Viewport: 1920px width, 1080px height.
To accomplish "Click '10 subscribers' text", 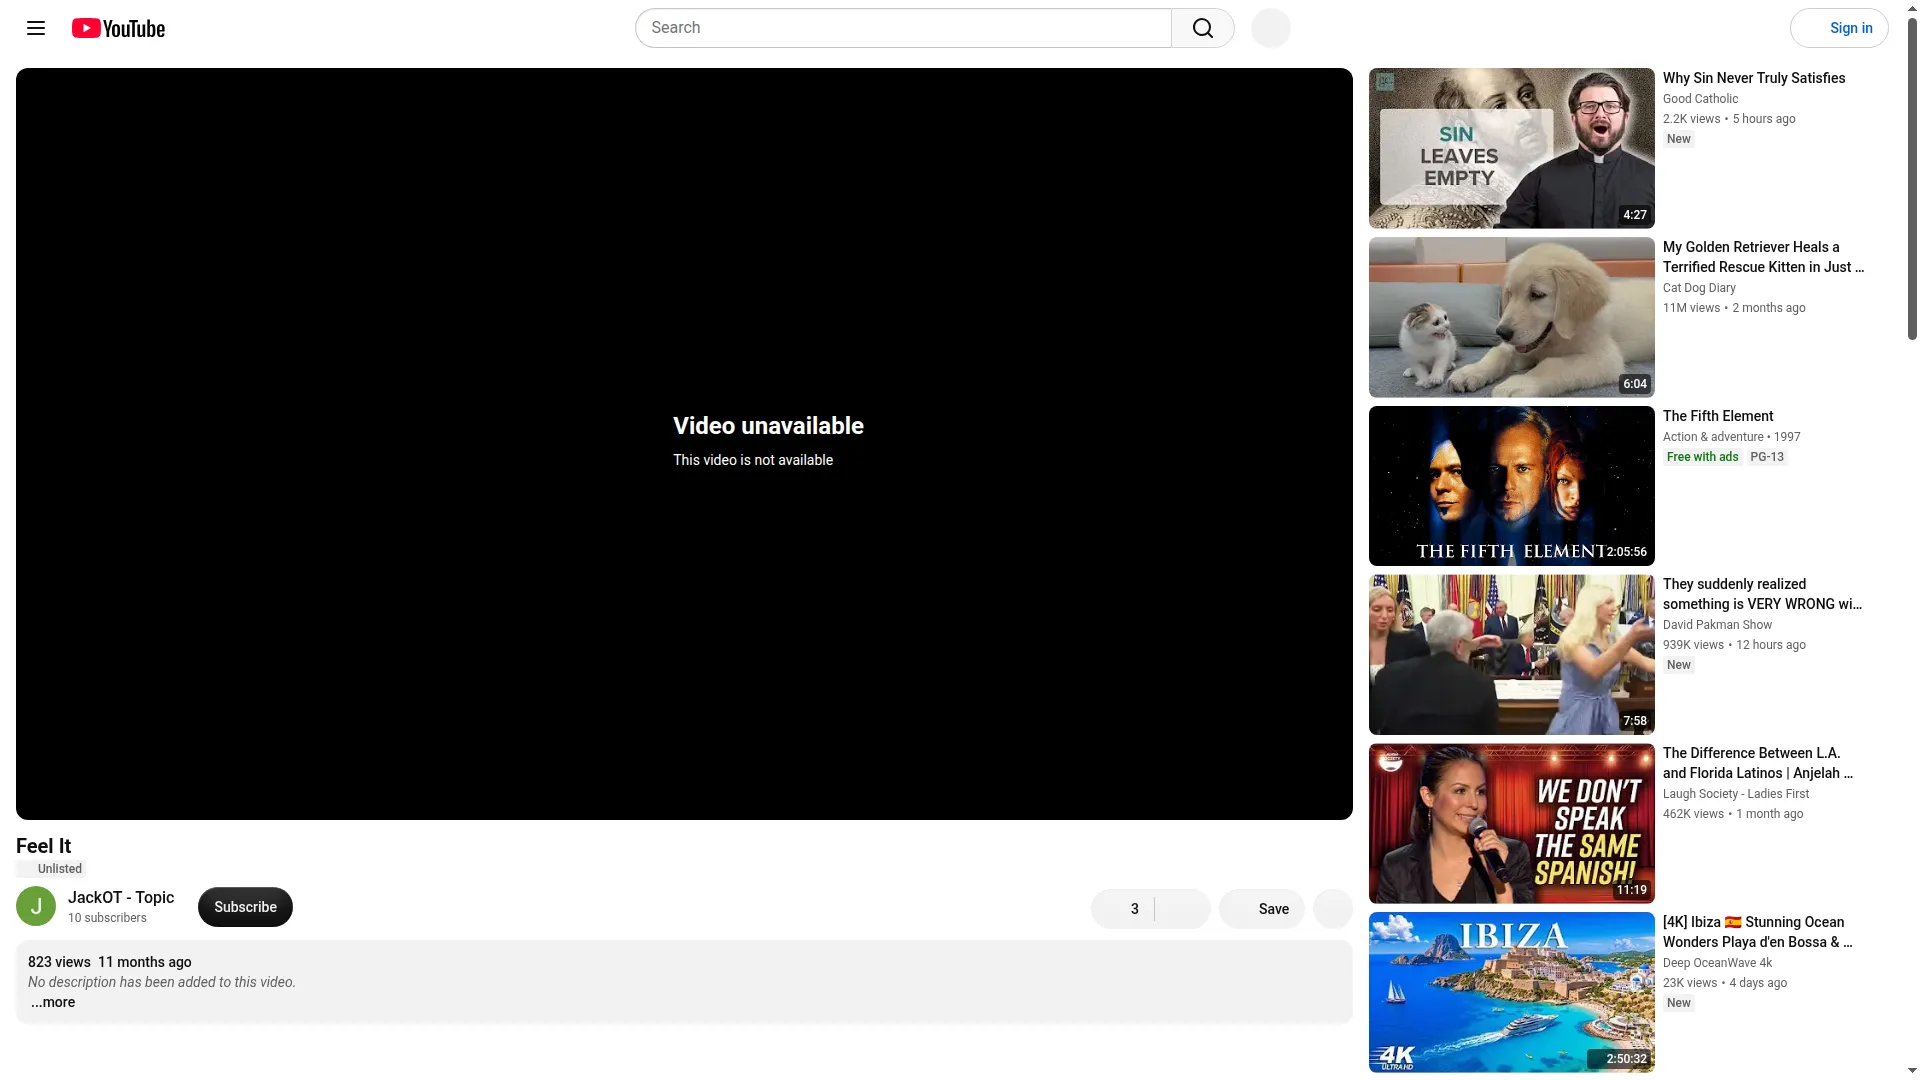I will click(107, 918).
